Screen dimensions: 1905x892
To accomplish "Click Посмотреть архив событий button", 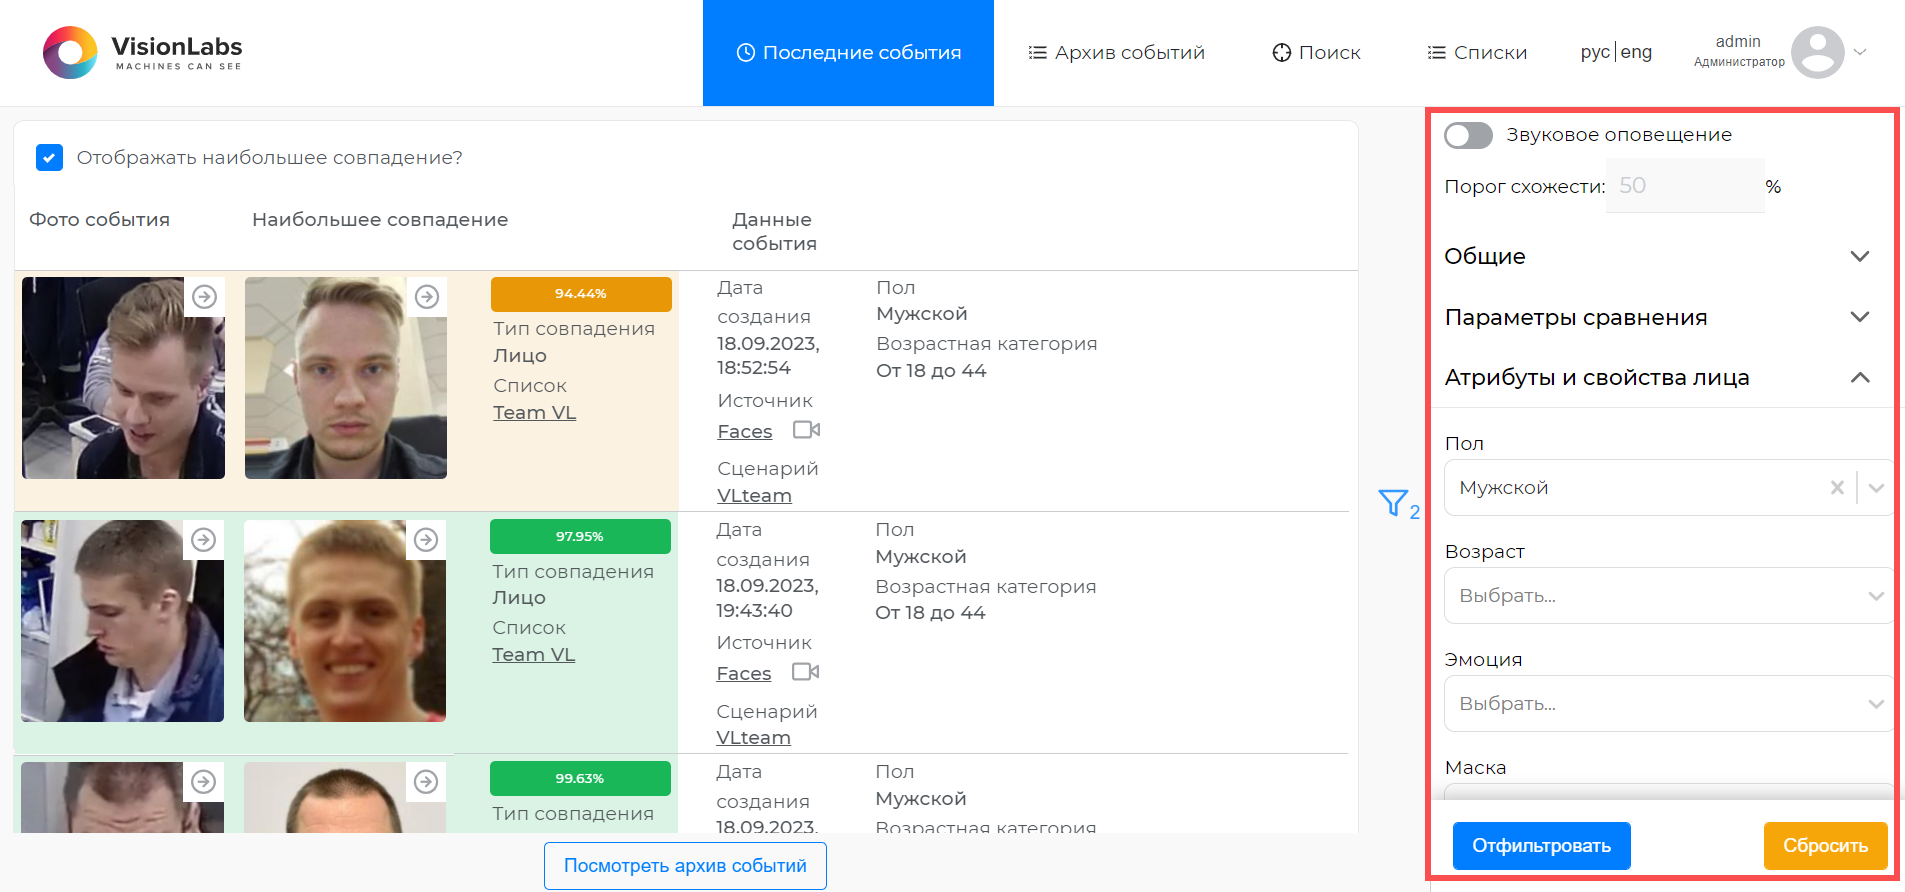I will (x=685, y=866).
